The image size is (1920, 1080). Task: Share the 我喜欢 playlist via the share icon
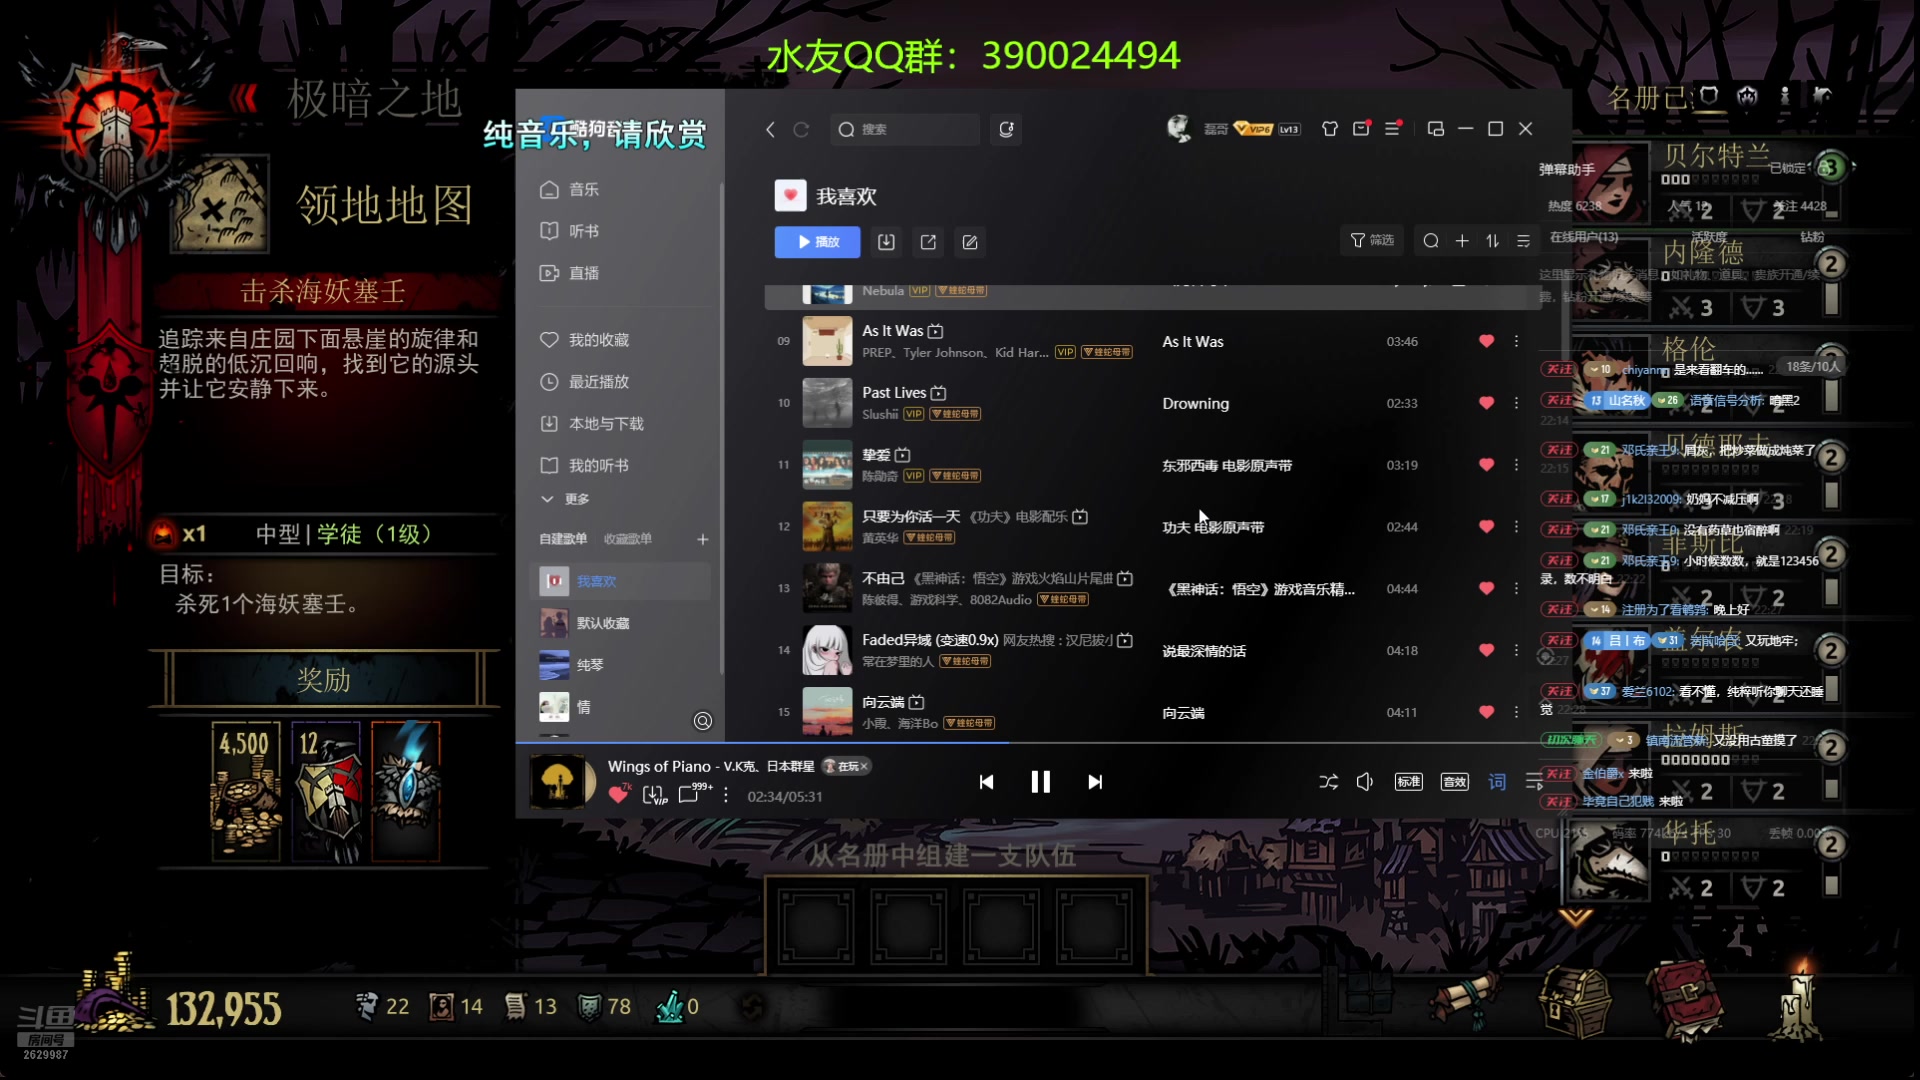click(x=928, y=242)
